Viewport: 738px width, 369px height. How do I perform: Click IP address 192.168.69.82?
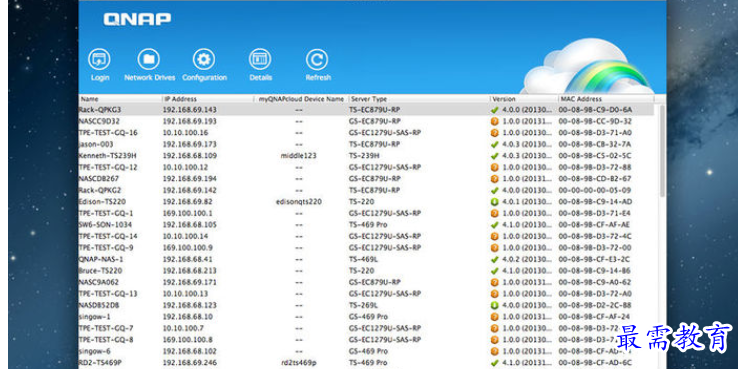tap(187, 202)
